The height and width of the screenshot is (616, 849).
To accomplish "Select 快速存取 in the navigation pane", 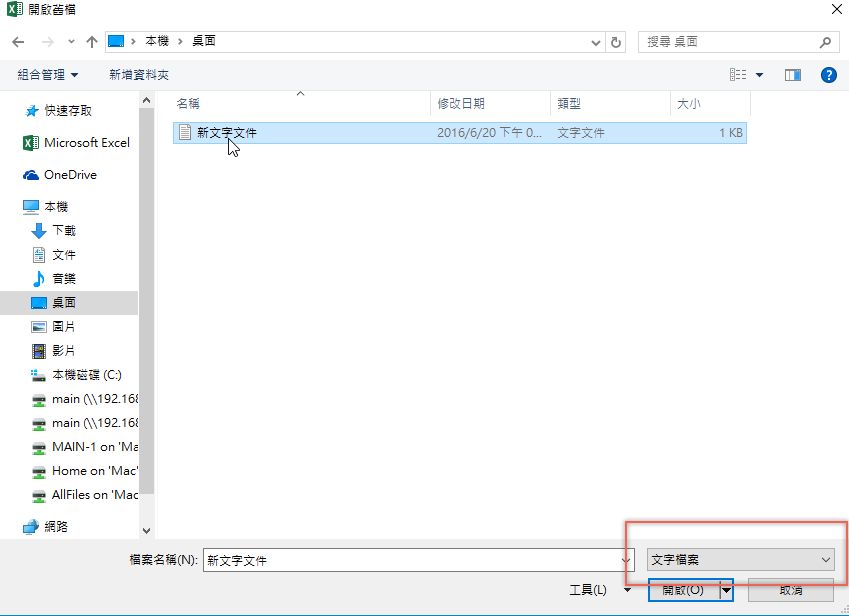I will [x=68, y=110].
